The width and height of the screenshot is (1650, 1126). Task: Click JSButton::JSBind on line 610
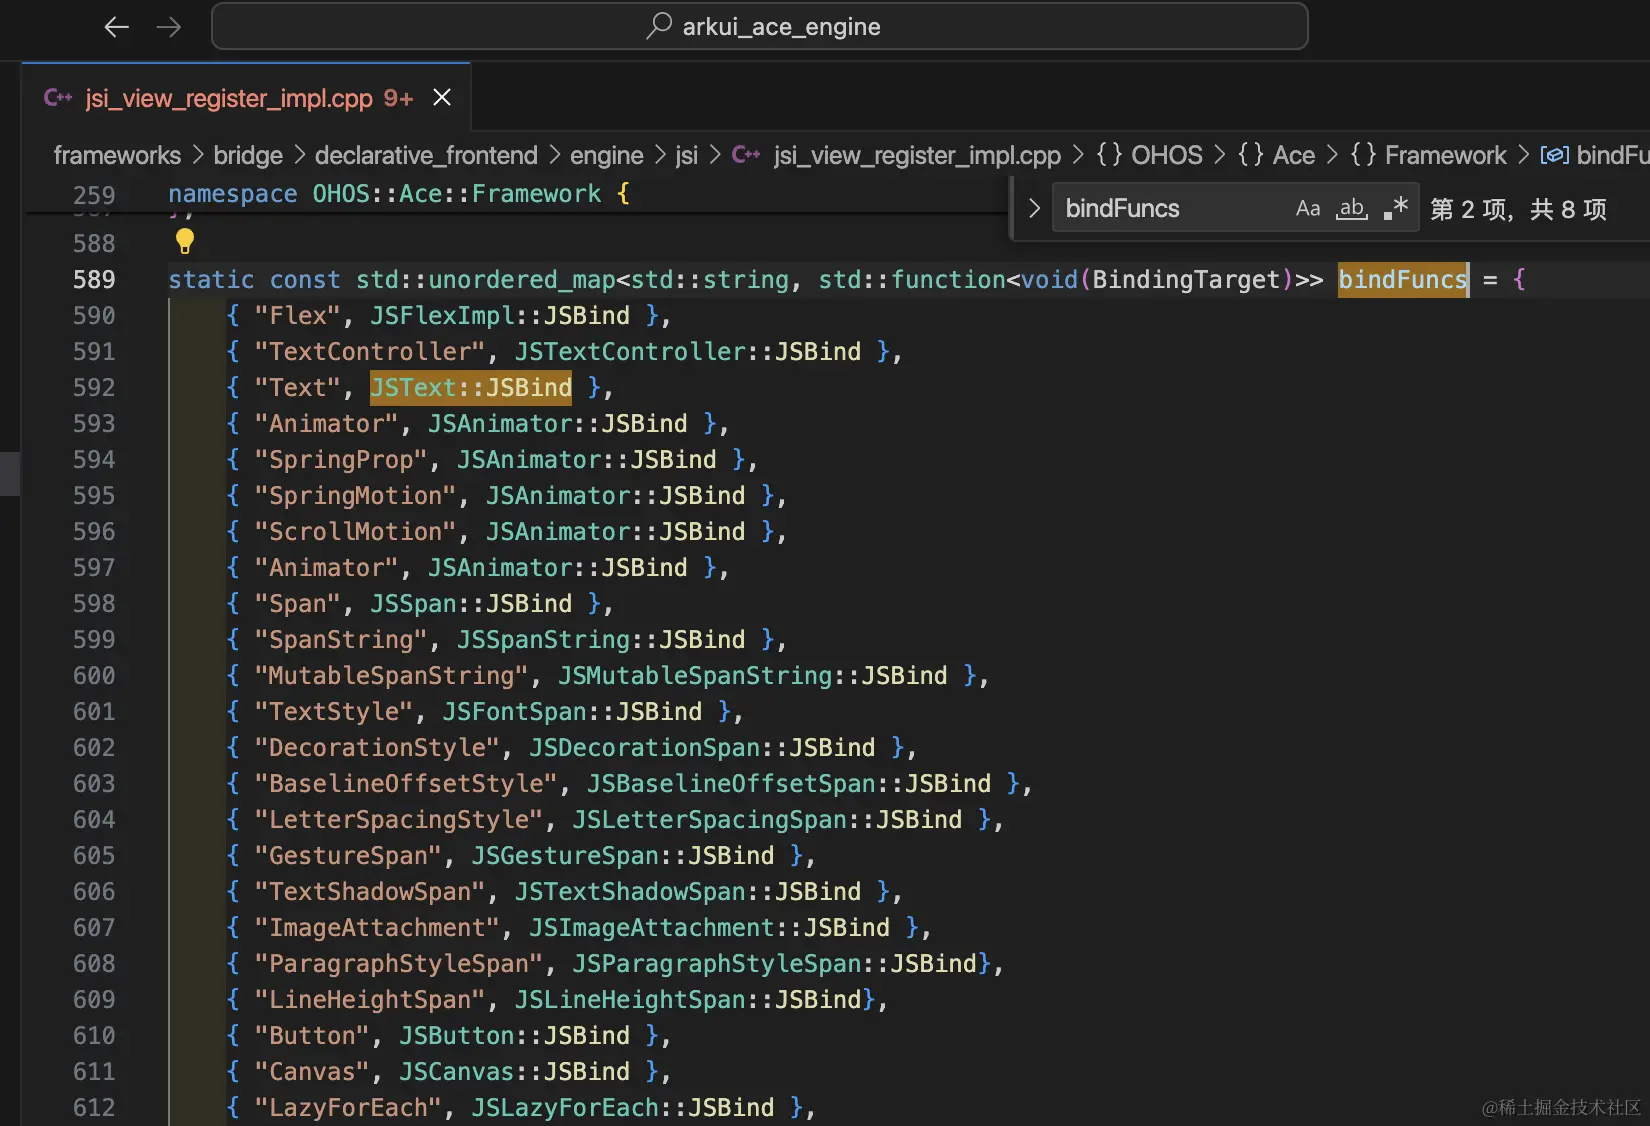tap(515, 1035)
